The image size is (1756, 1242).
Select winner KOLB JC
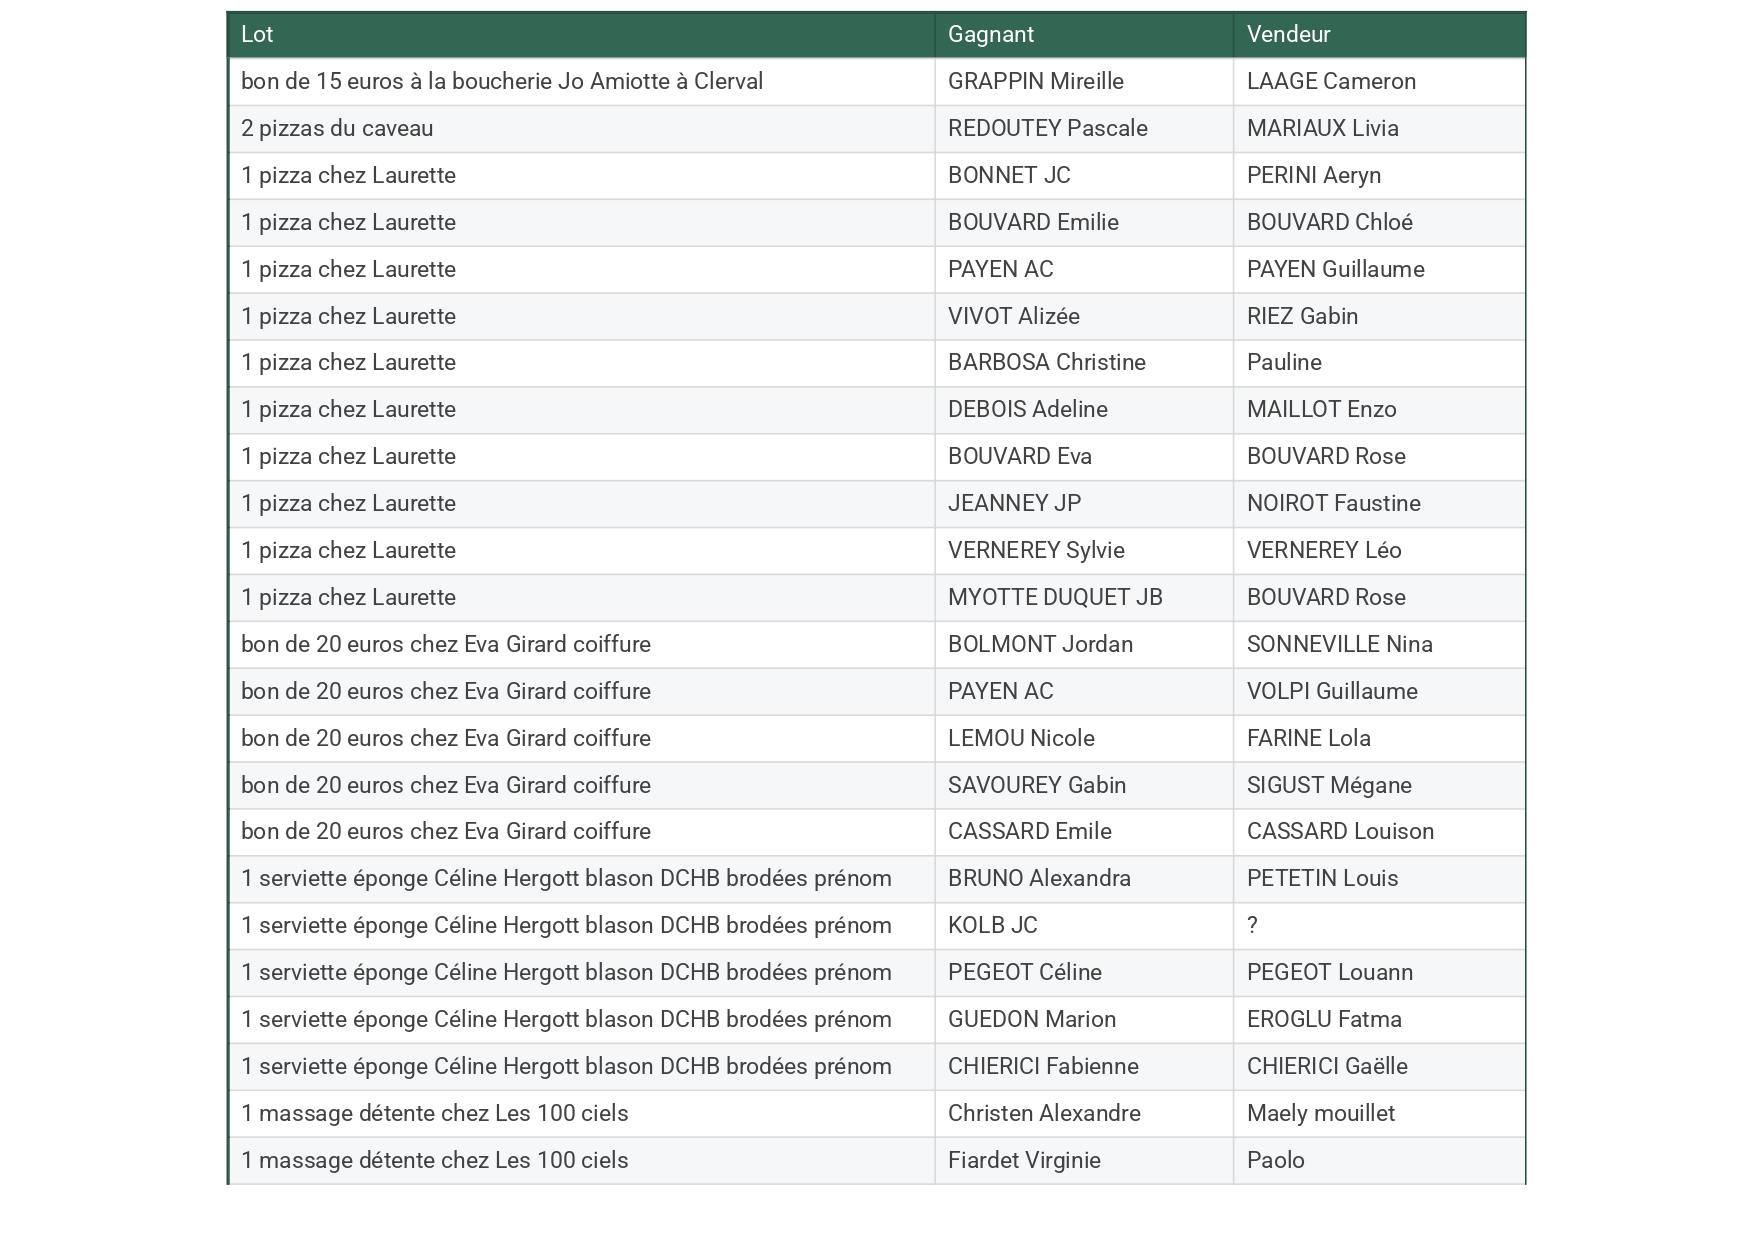(992, 926)
